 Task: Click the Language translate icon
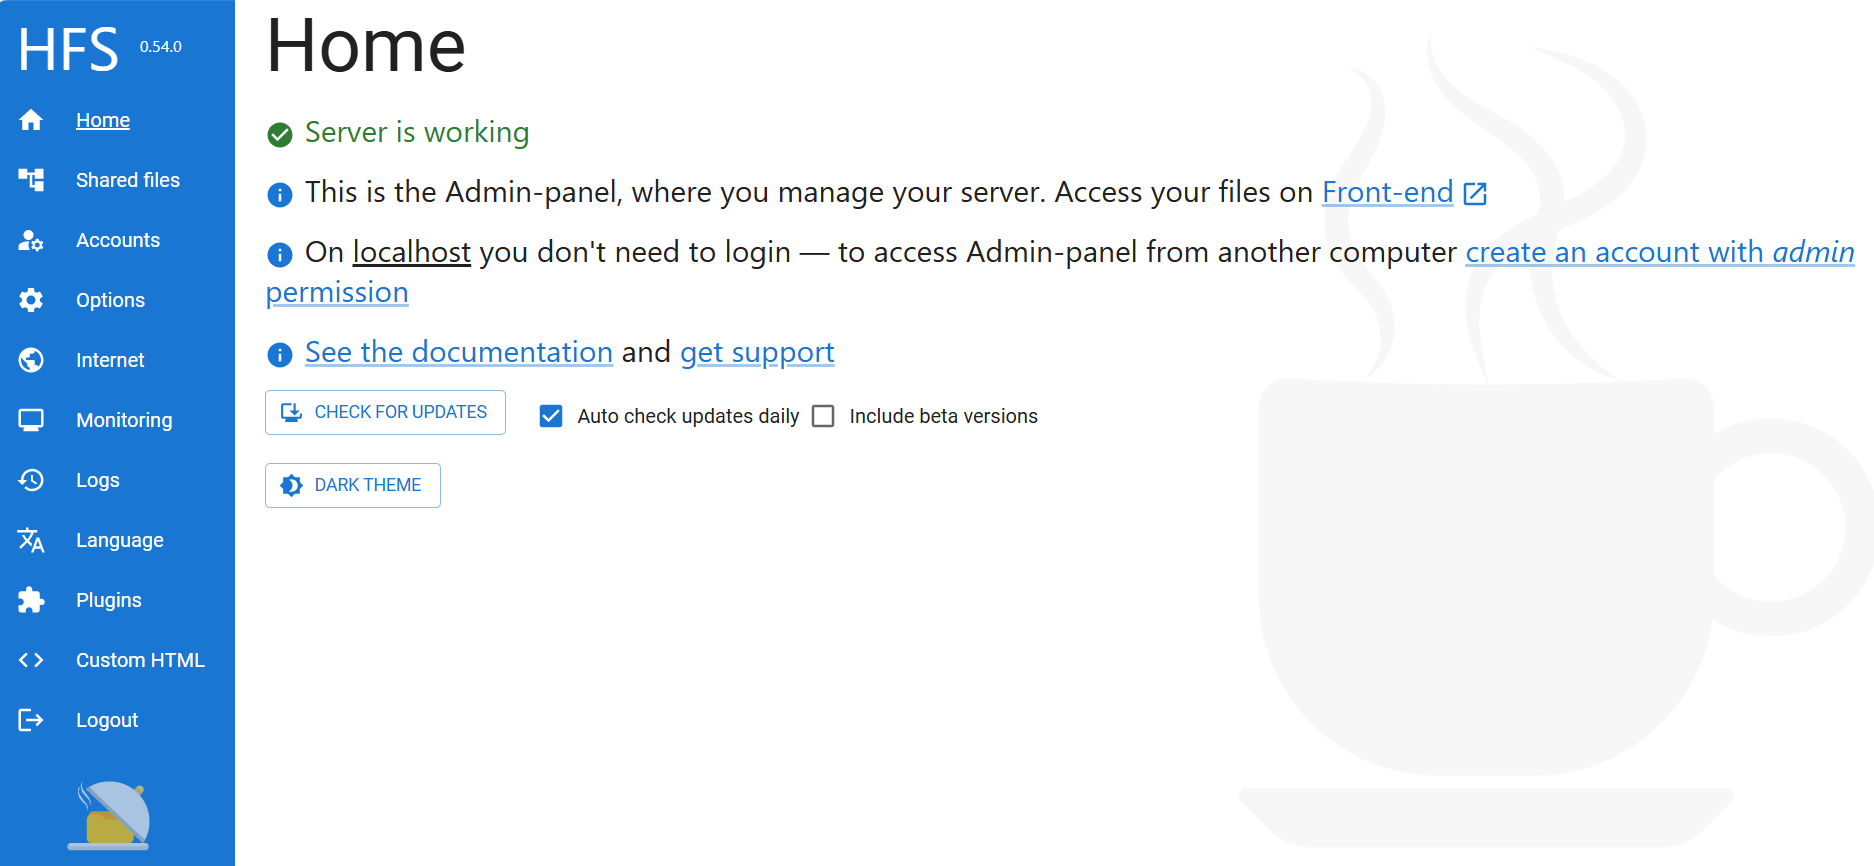coord(31,540)
